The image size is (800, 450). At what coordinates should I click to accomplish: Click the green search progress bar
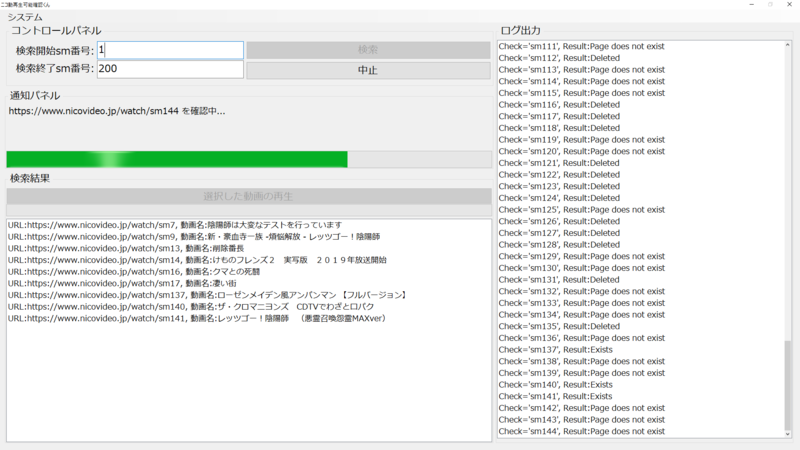(x=177, y=159)
